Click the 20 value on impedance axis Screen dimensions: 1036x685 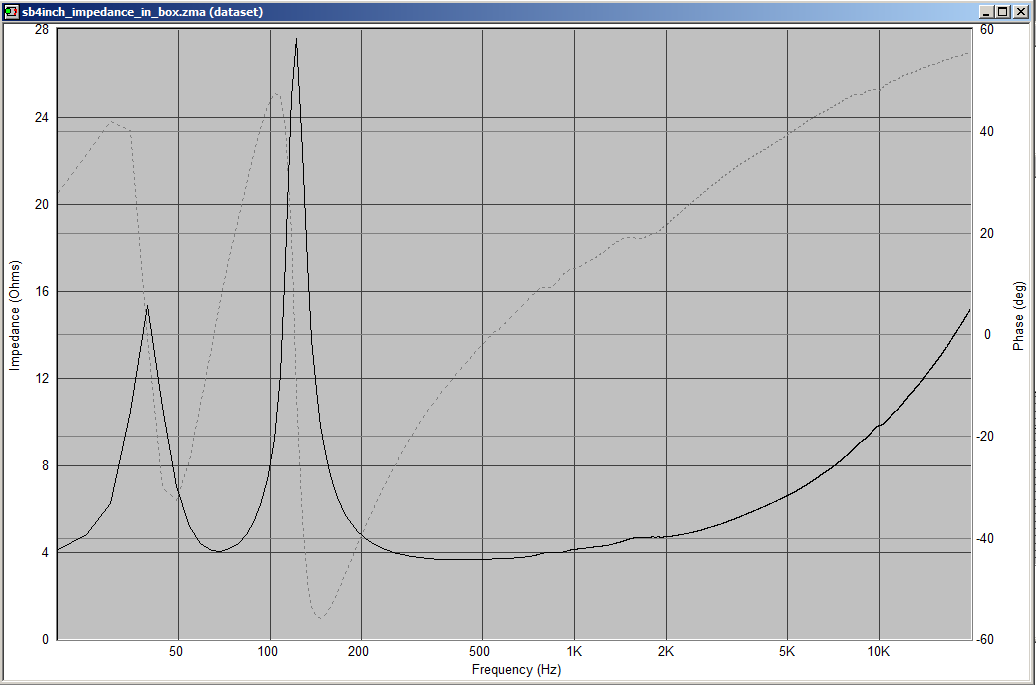42,205
